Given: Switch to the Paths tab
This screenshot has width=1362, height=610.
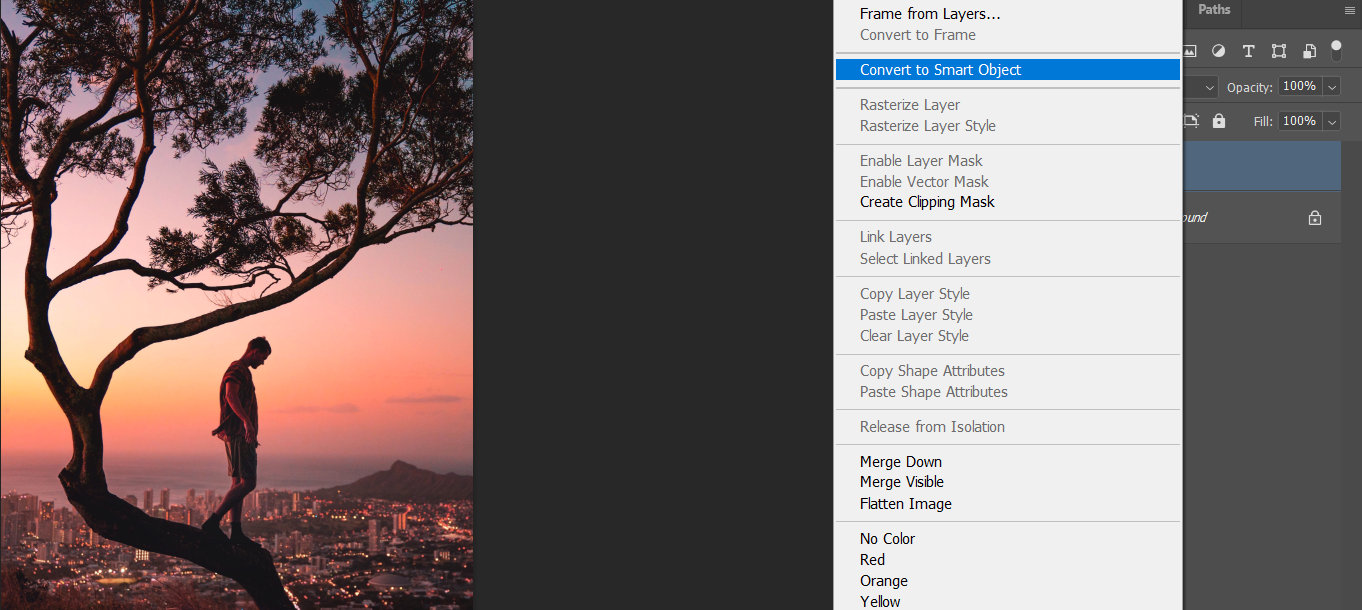Looking at the screenshot, I should [1214, 10].
